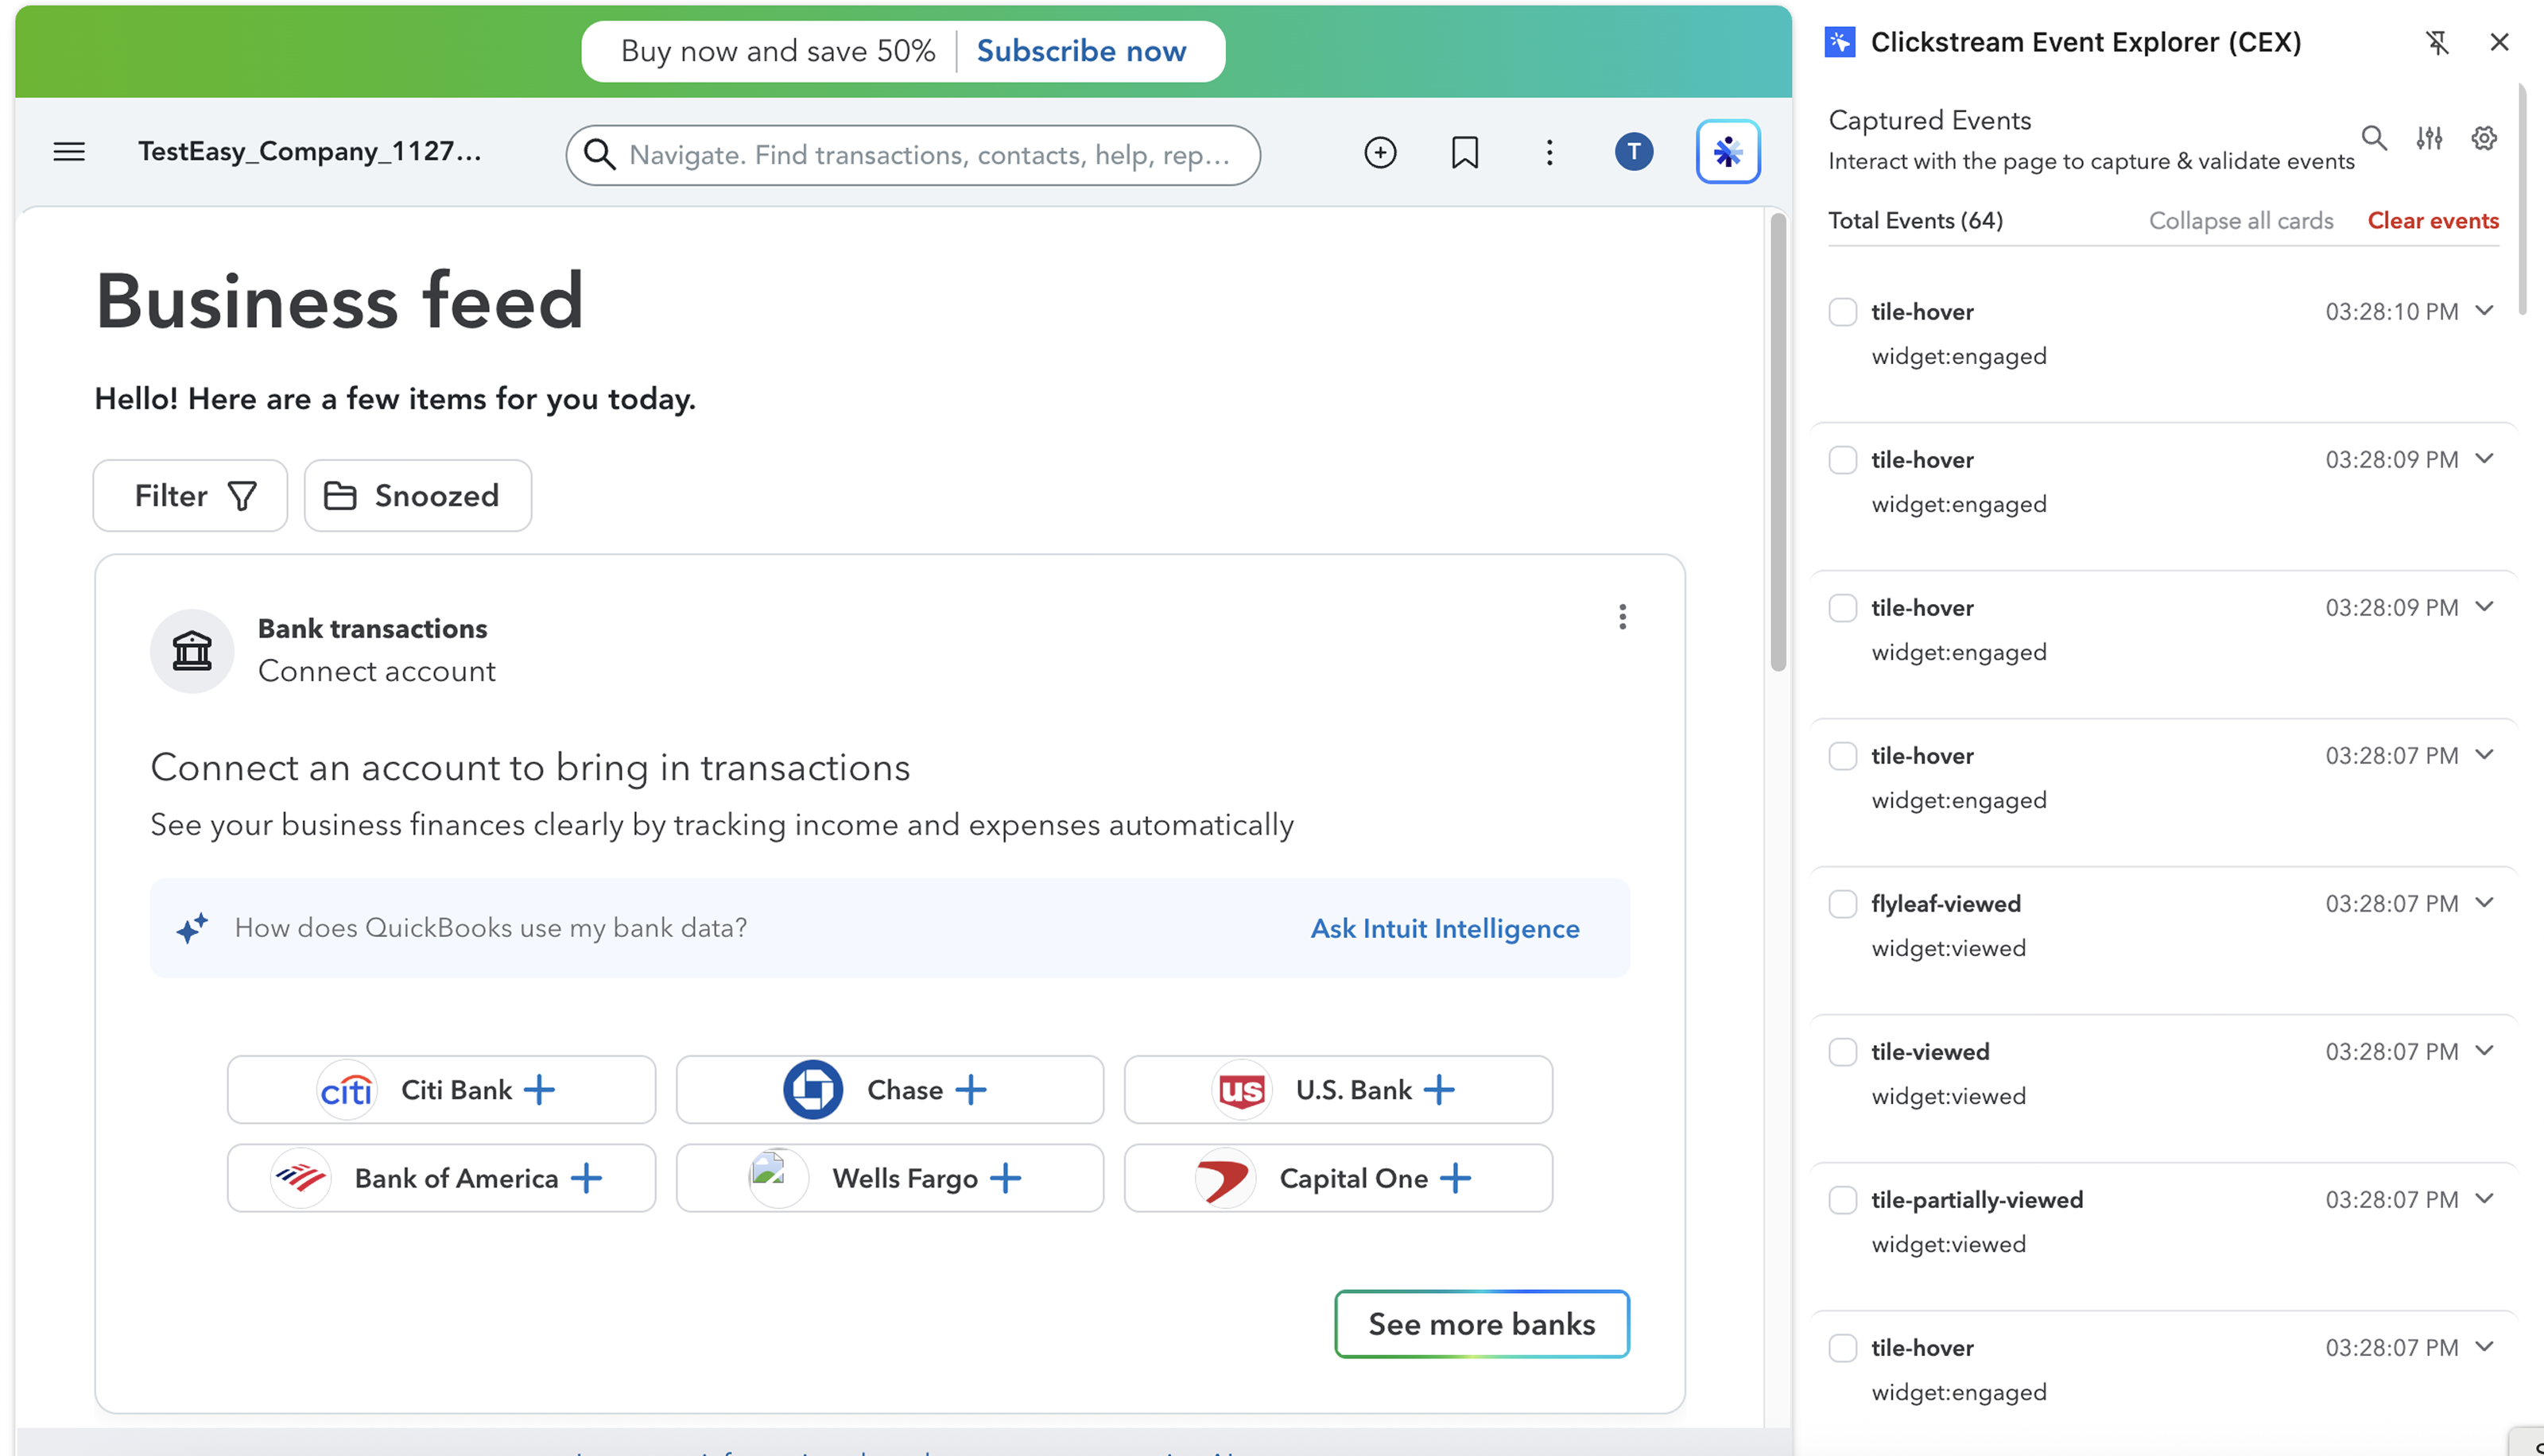Screen dimensions: 2544x1456
Task: Click the bank building icon
Action: 192,651
